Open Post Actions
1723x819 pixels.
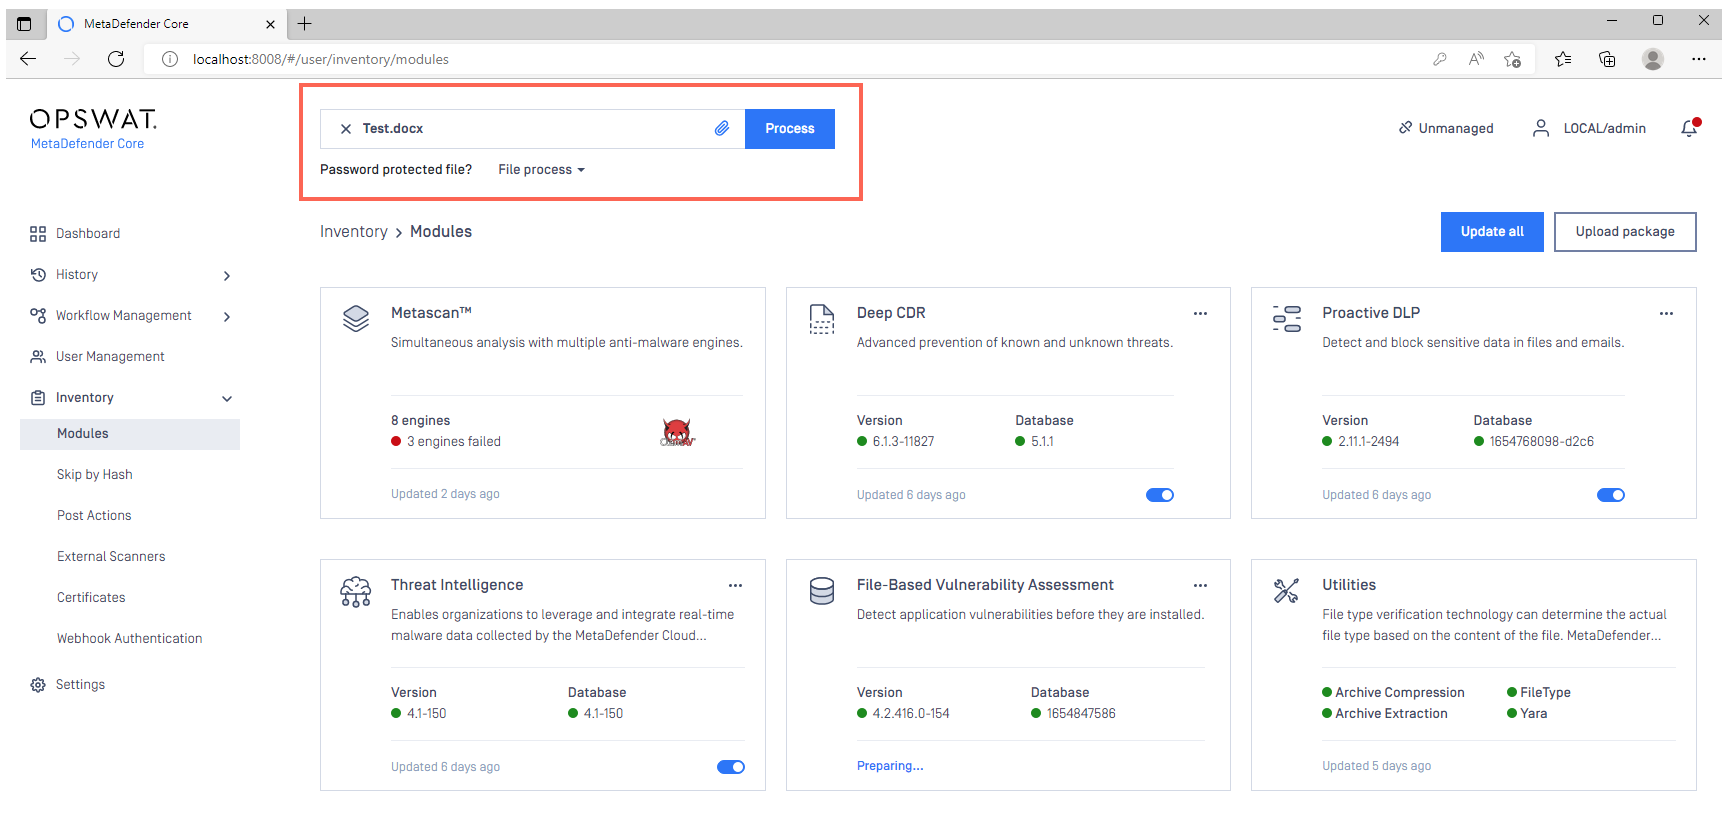pyautogui.click(x=94, y=516)
